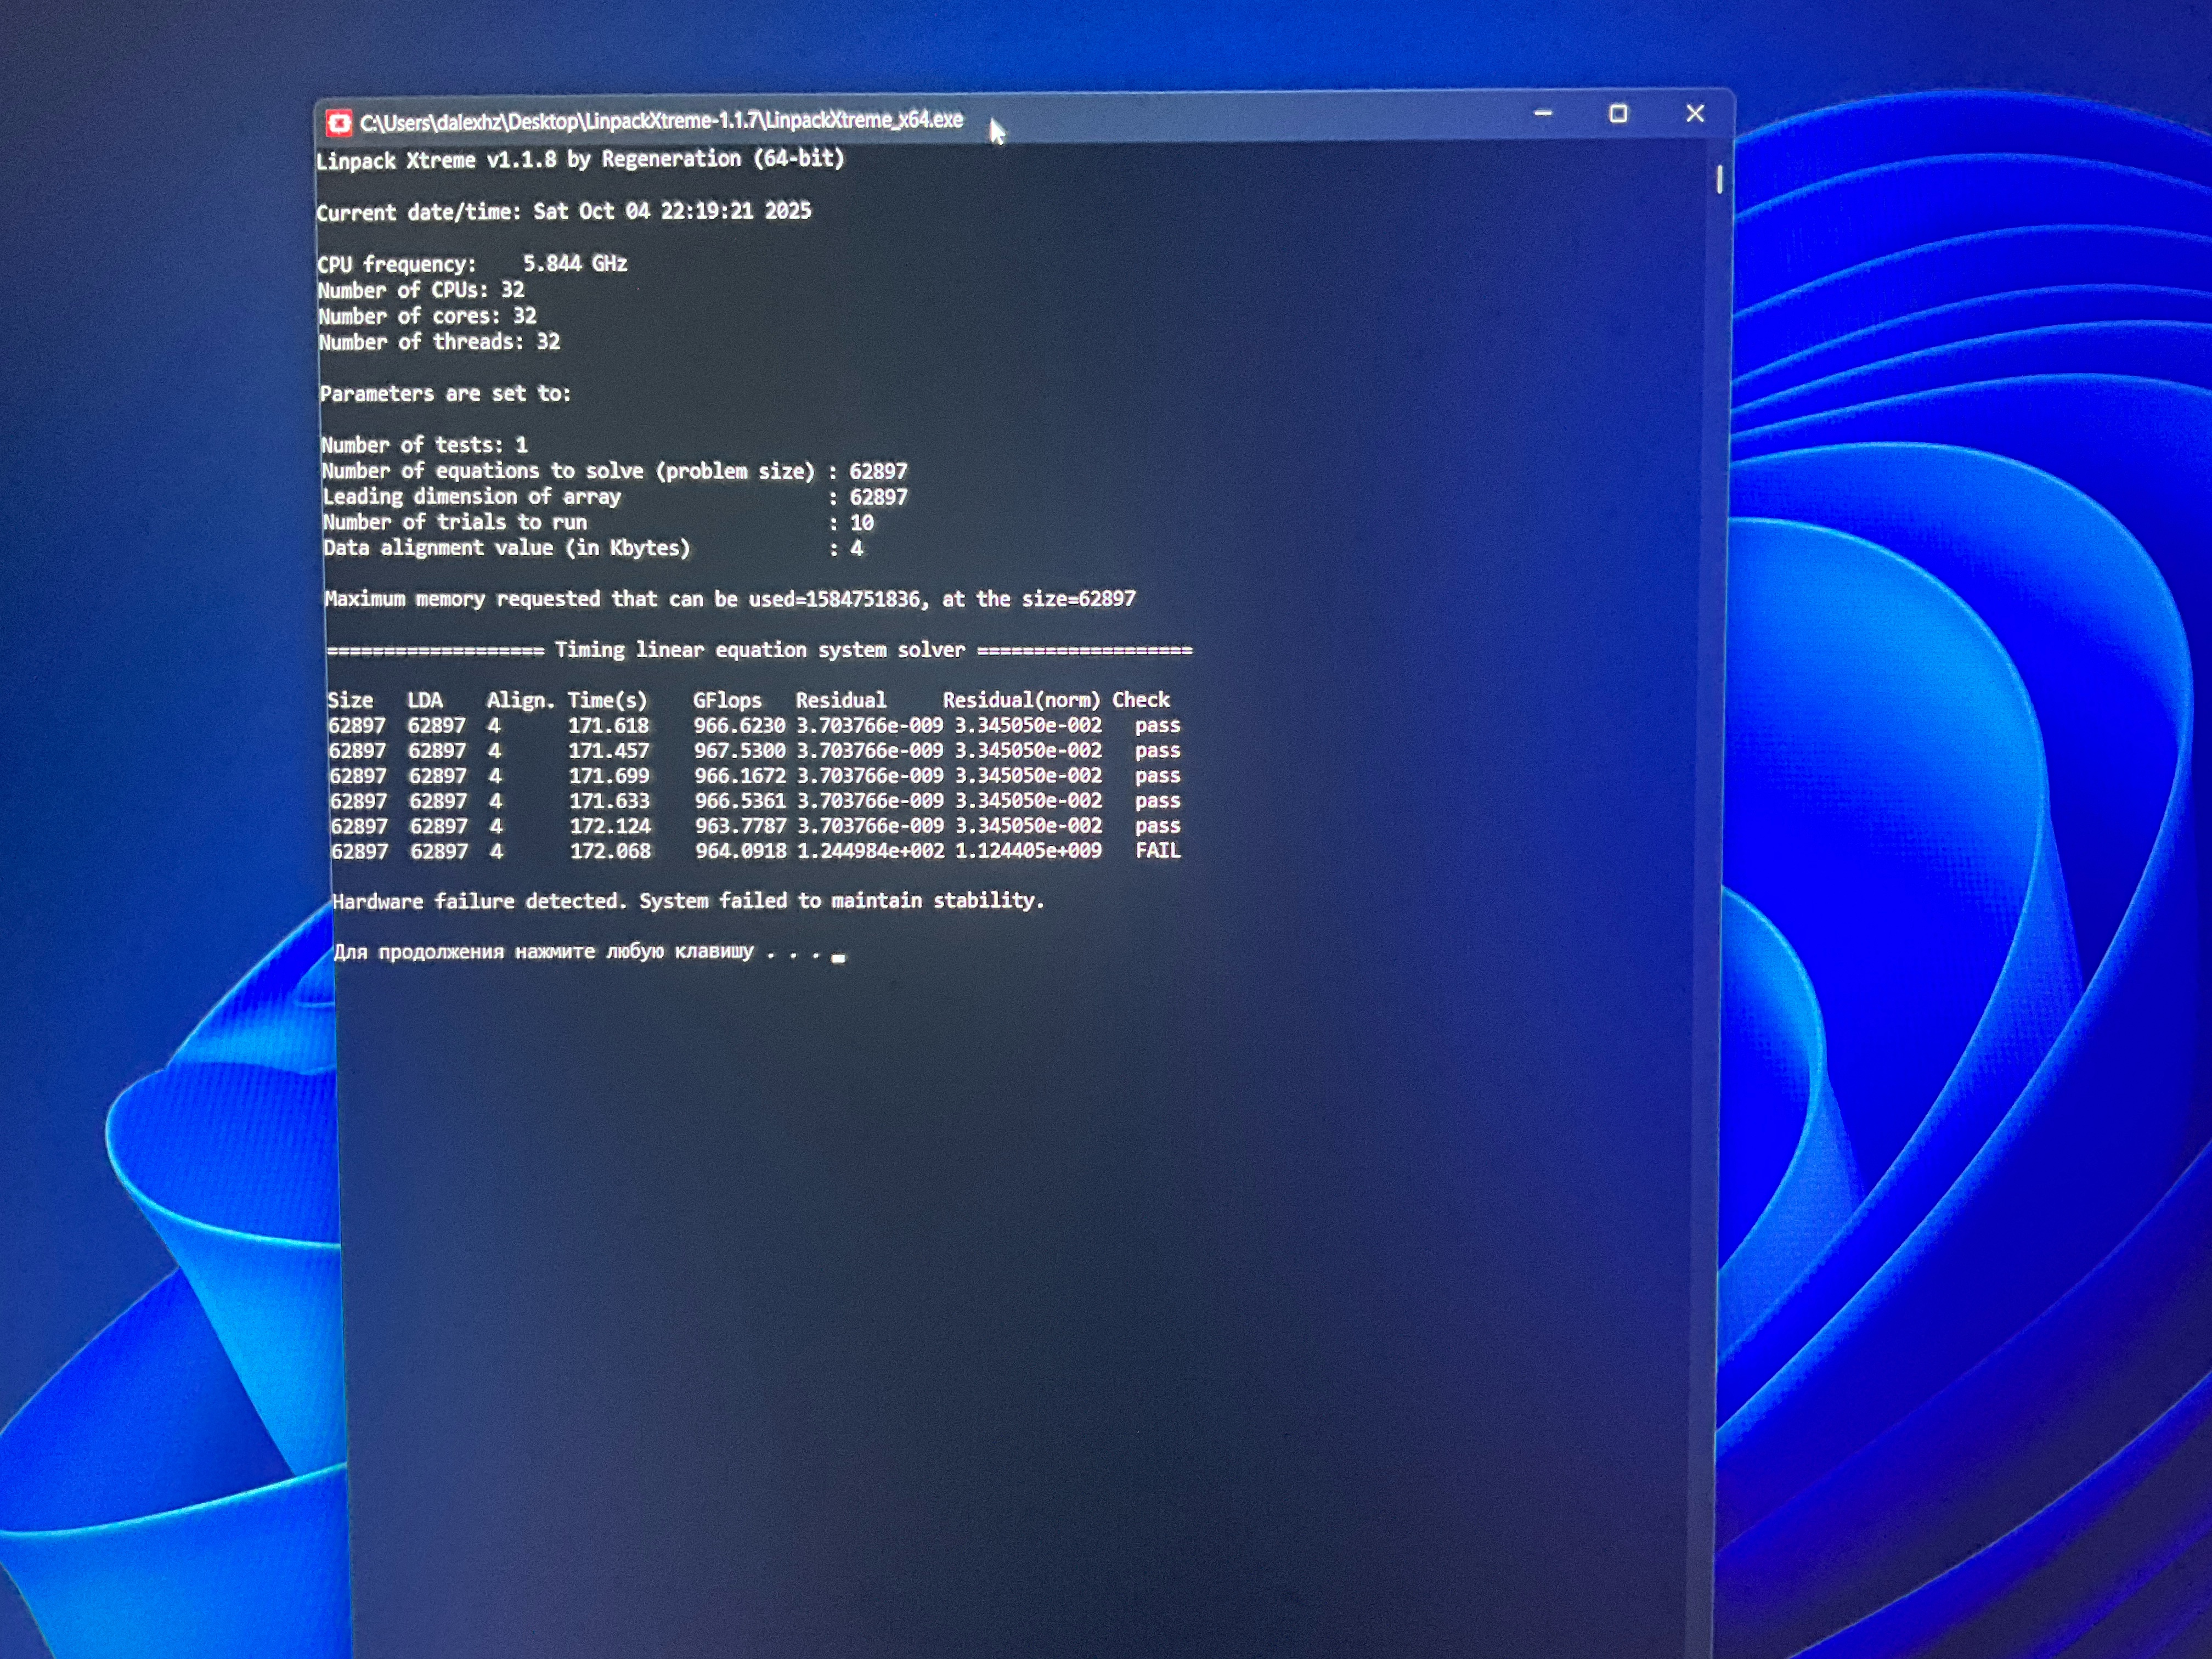Click the 1.124405e+009 residual norm value
The height and width of the screenshot is (1659, 2212).
click(x=1028, y=851)
